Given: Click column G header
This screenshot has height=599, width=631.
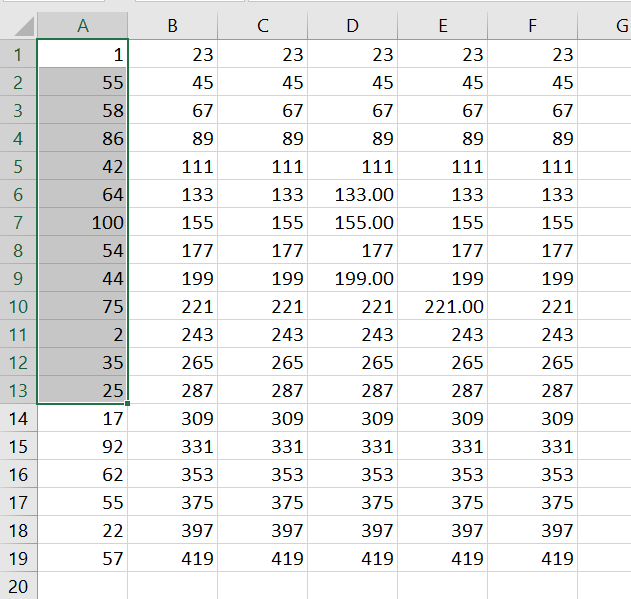Looking at the screenshot, I should [615, 26].
